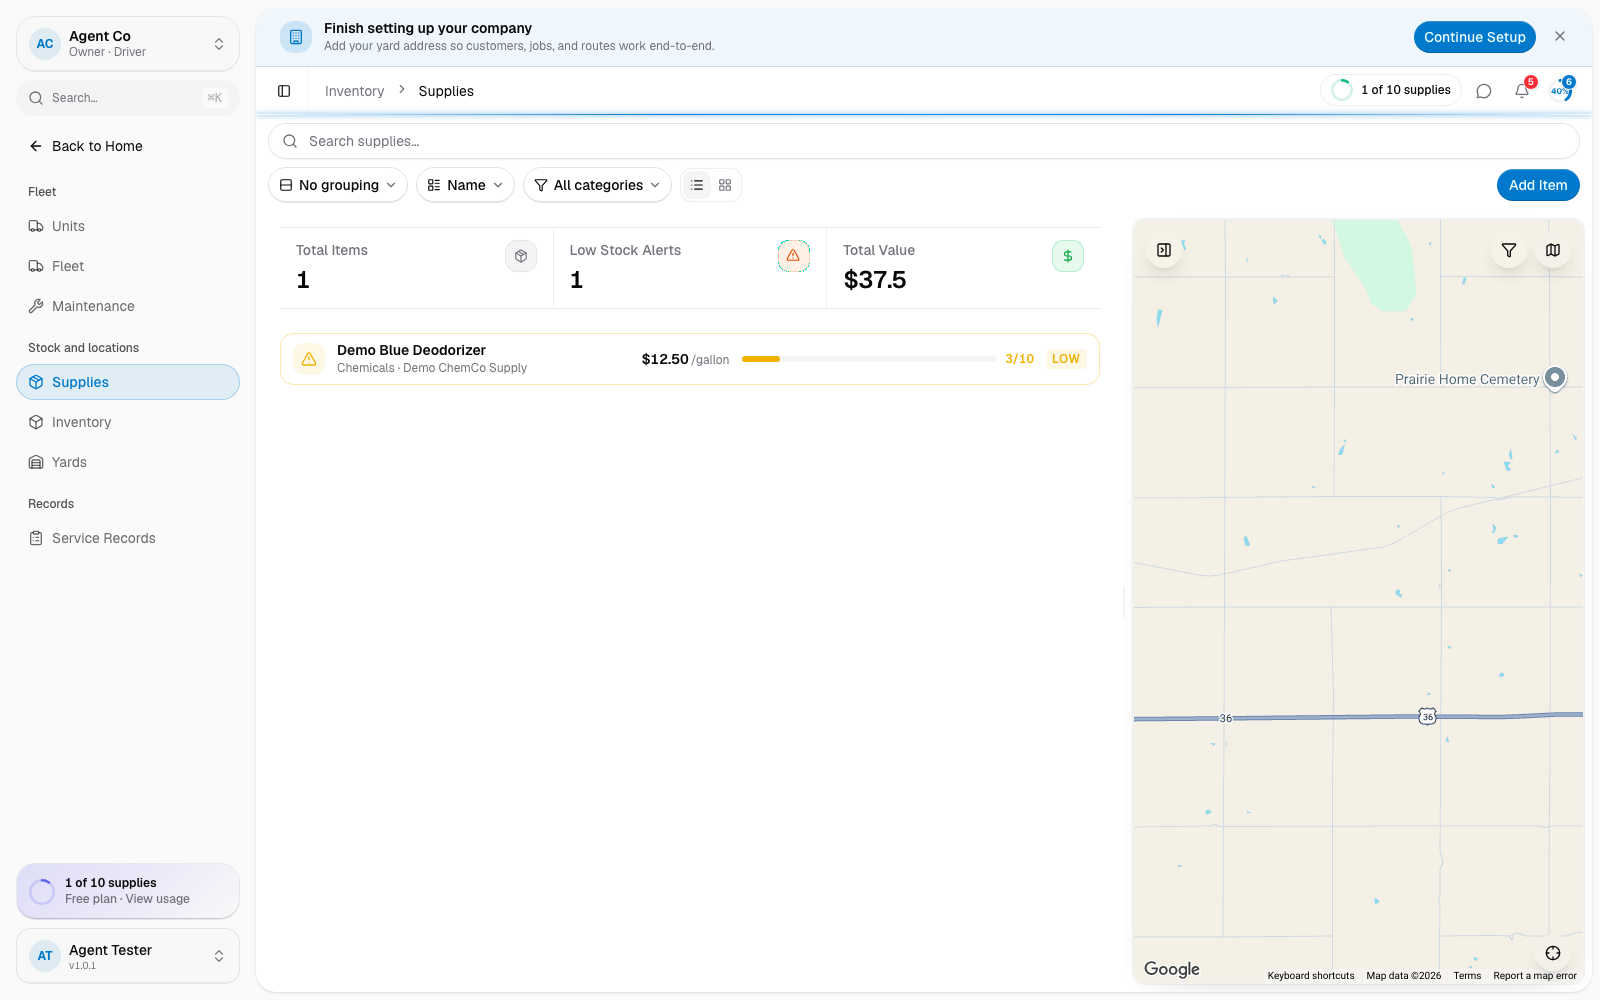Open the All categories filter

pos(597,185)
